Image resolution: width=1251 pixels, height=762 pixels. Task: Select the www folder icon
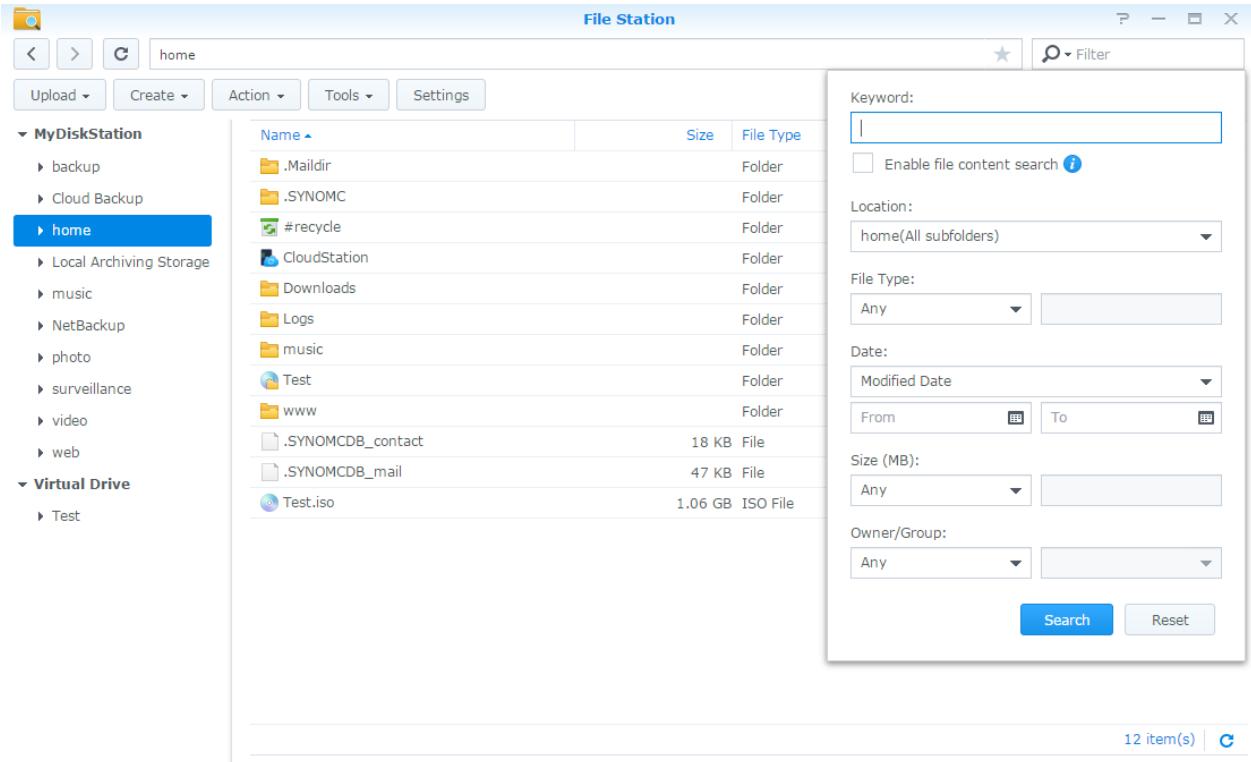pyautogui.click(x=268, y=411)
